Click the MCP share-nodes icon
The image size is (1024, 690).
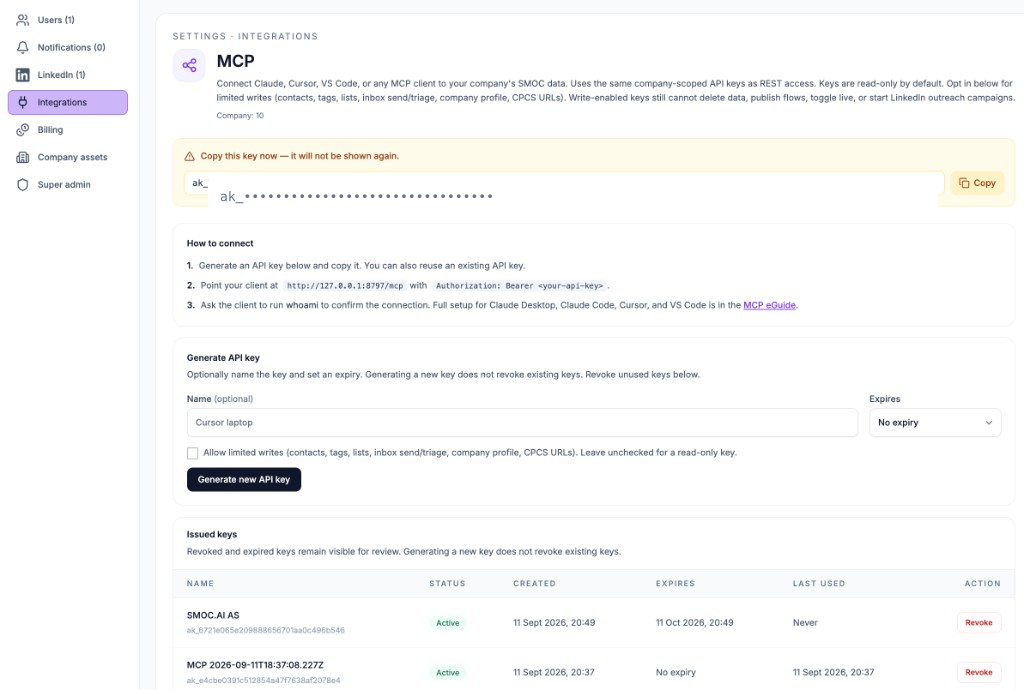189,65
